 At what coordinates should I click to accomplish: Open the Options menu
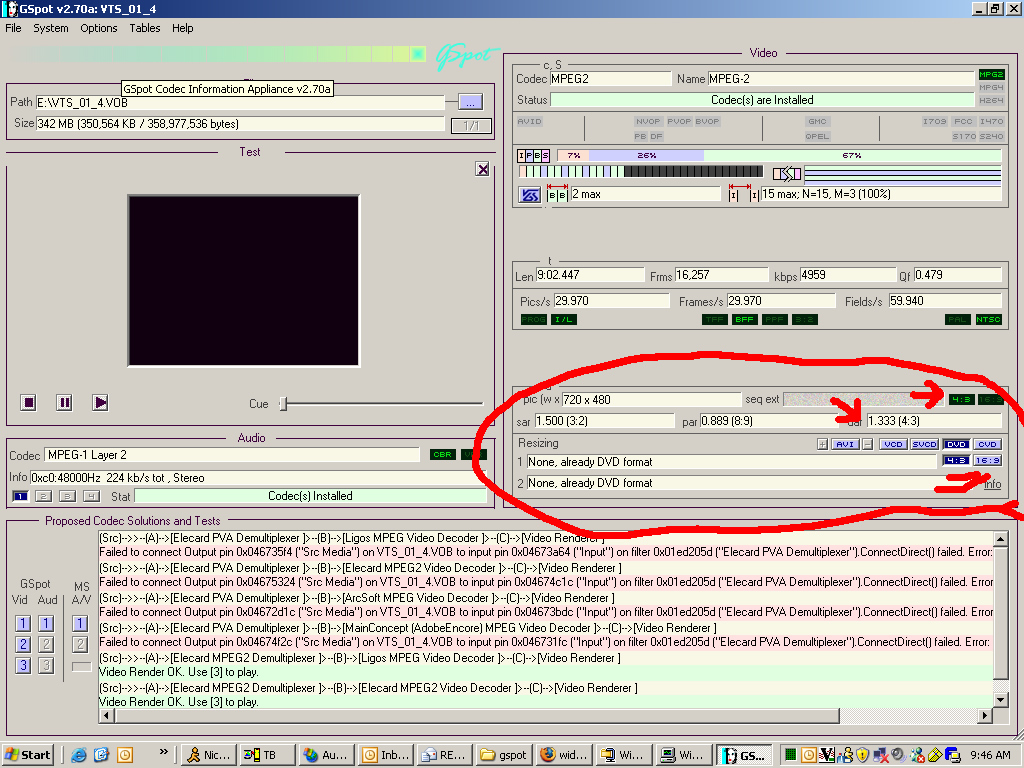tap(99, 28)
